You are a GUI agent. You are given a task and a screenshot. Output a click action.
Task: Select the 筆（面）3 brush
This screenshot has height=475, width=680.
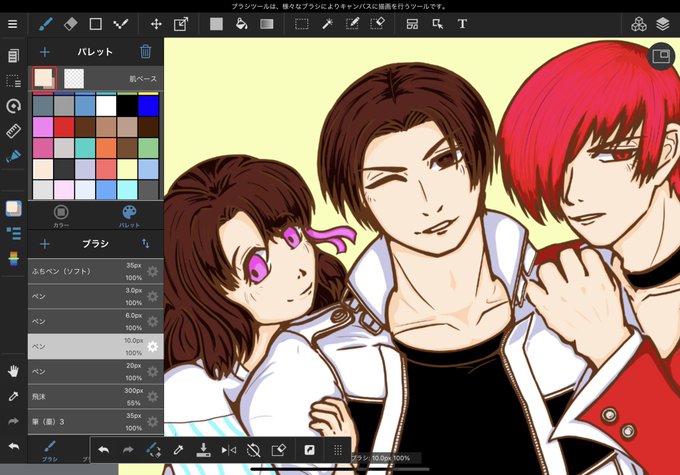95,422
